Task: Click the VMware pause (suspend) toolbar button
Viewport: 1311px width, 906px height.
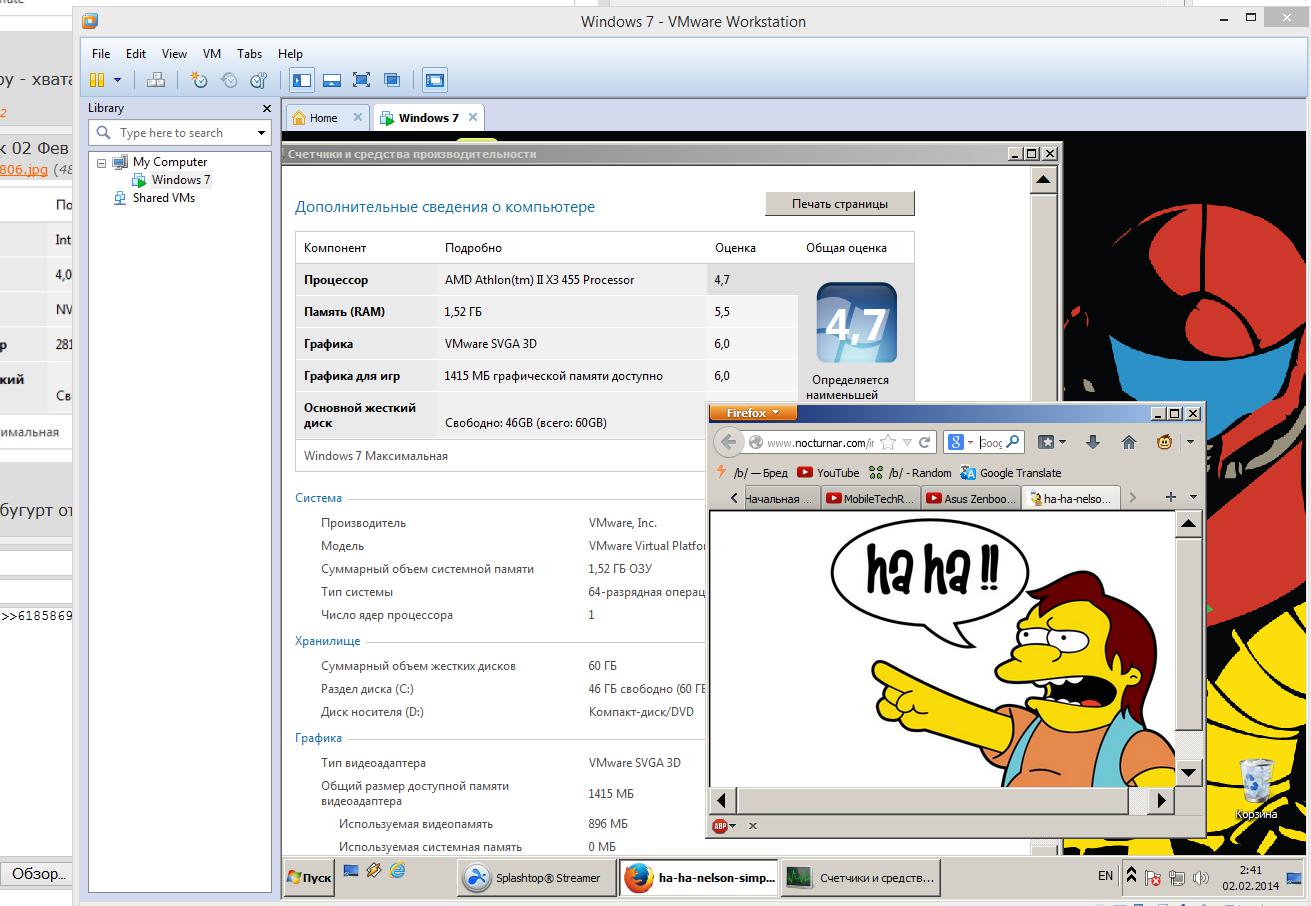Action: coord(97,80)
